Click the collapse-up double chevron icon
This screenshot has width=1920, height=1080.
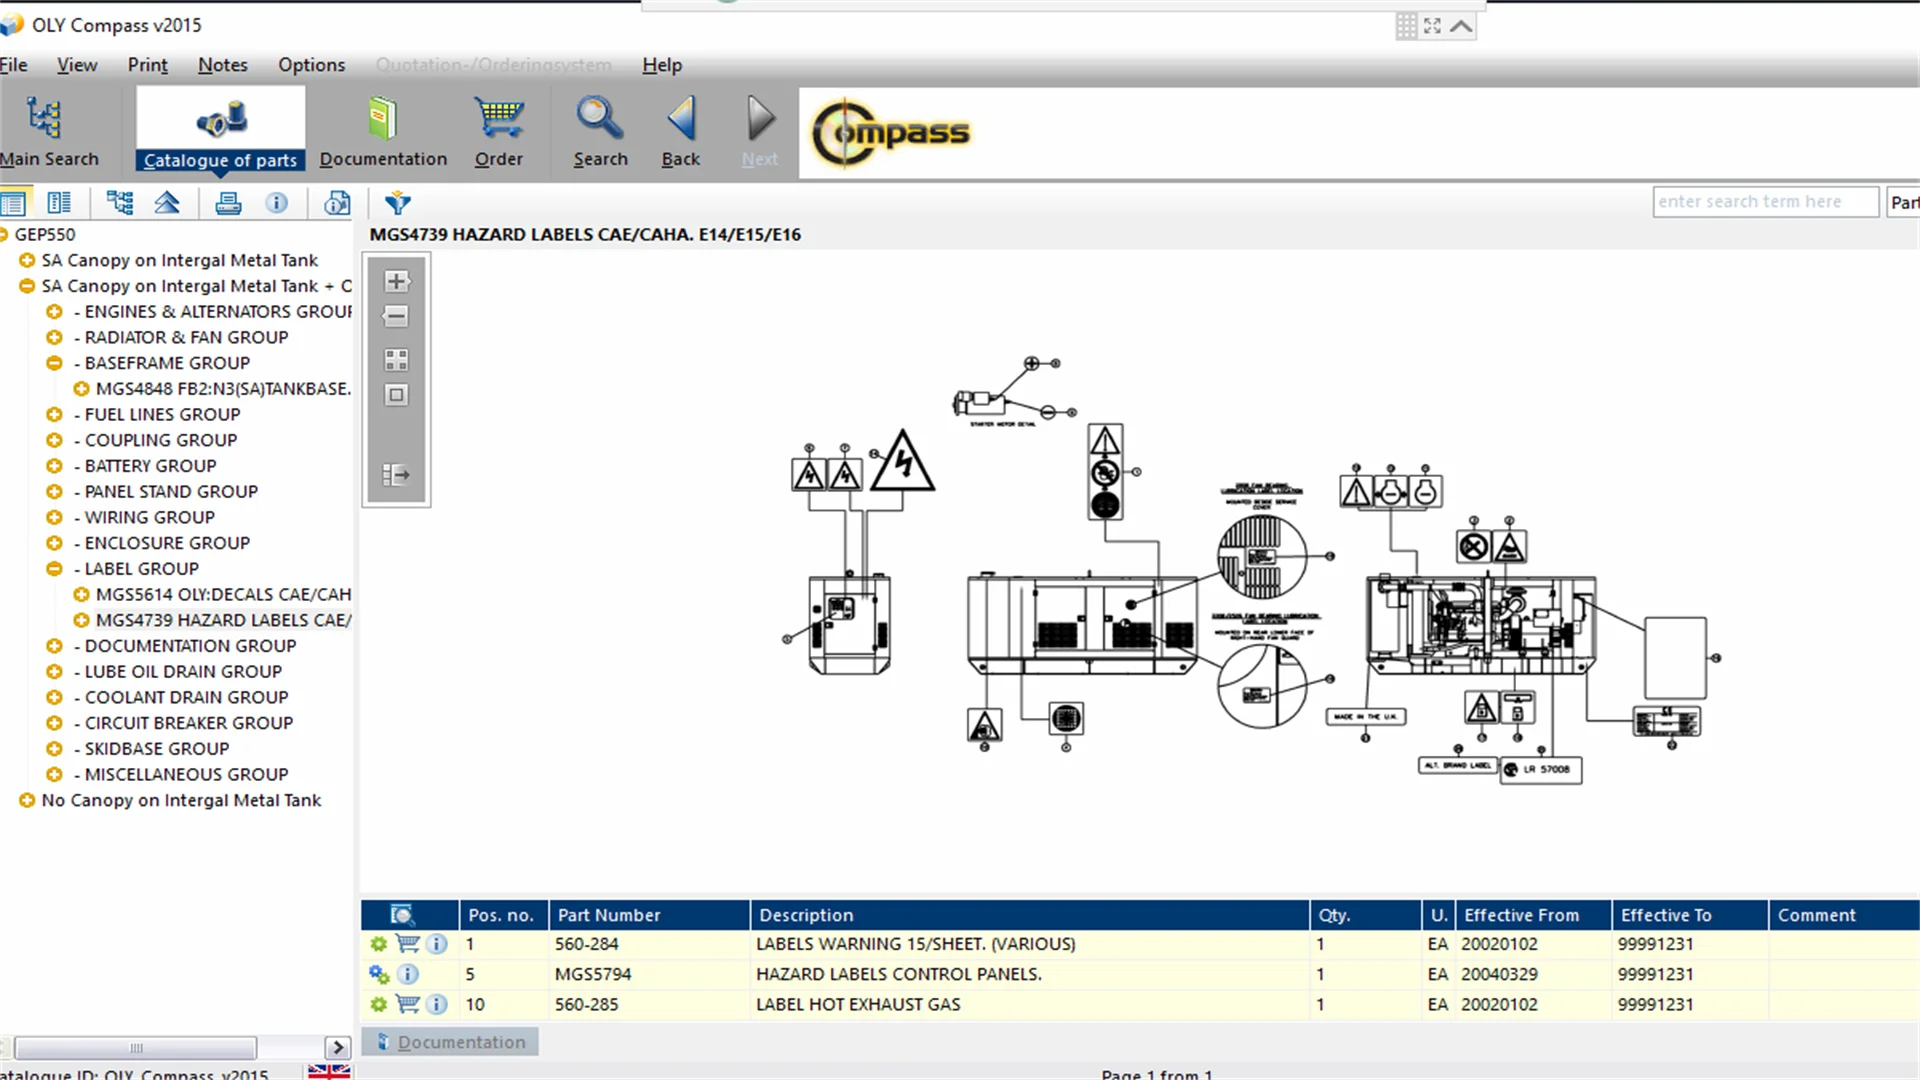(x=167, y=203)
